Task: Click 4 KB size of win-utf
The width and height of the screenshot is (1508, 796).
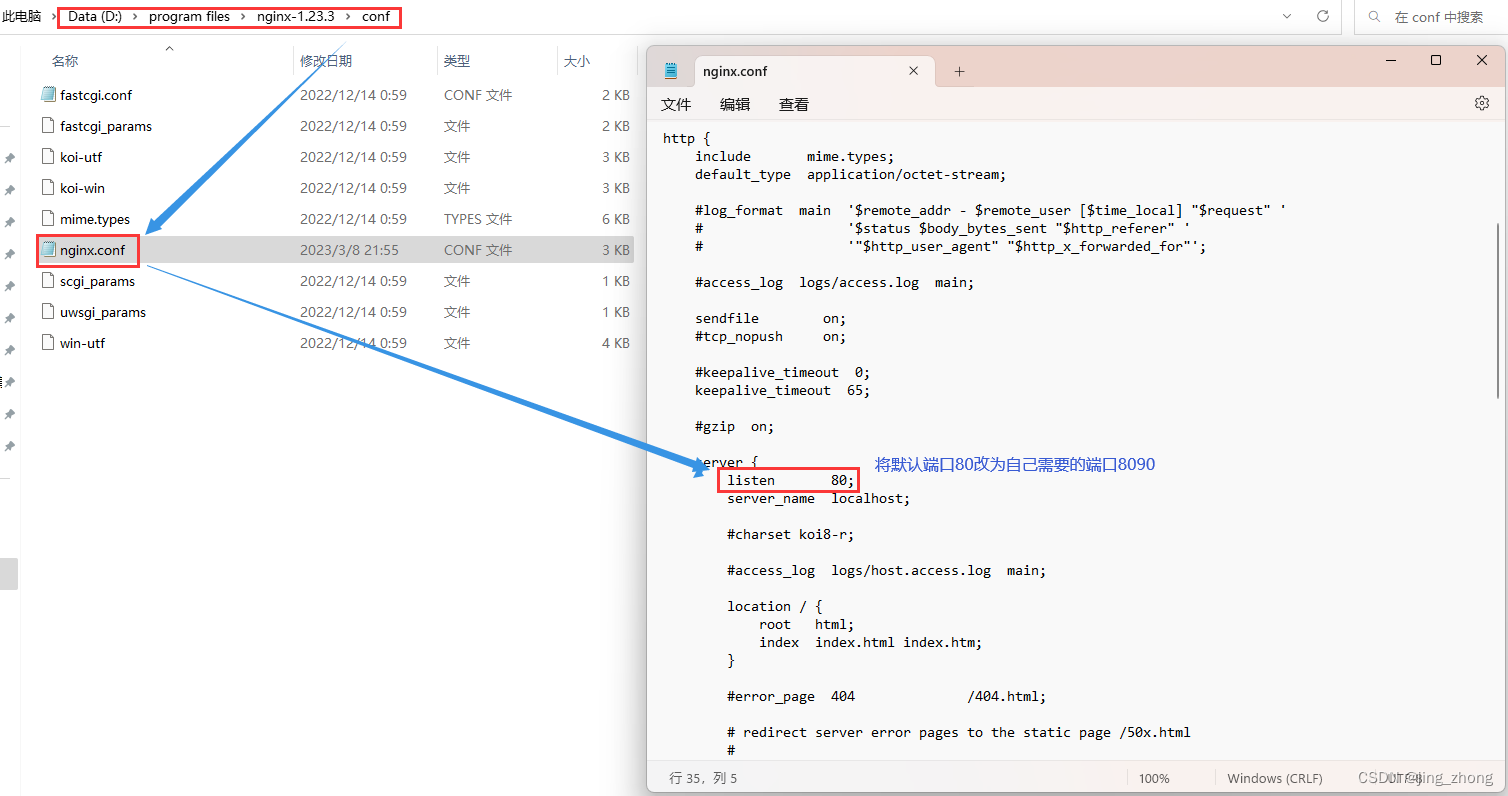Action: [616, 343]
